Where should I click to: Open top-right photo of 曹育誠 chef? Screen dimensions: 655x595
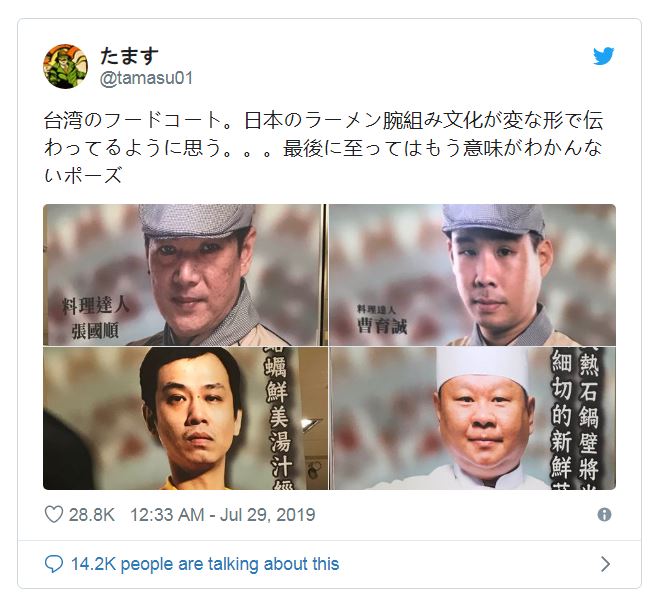tap(472, 275)
